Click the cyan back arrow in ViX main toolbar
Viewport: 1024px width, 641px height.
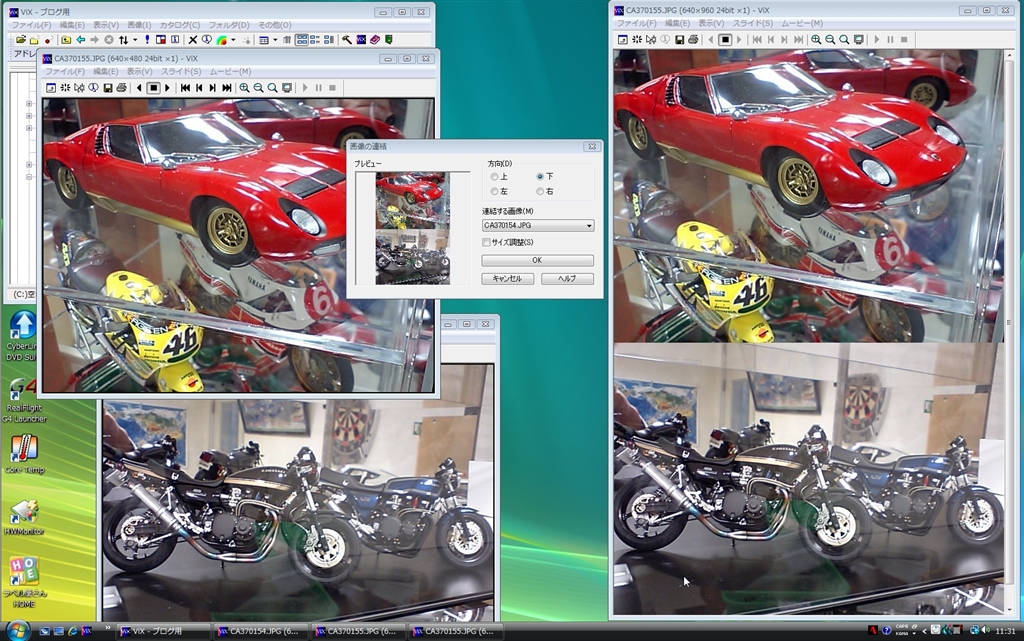[x=80, y=40]
